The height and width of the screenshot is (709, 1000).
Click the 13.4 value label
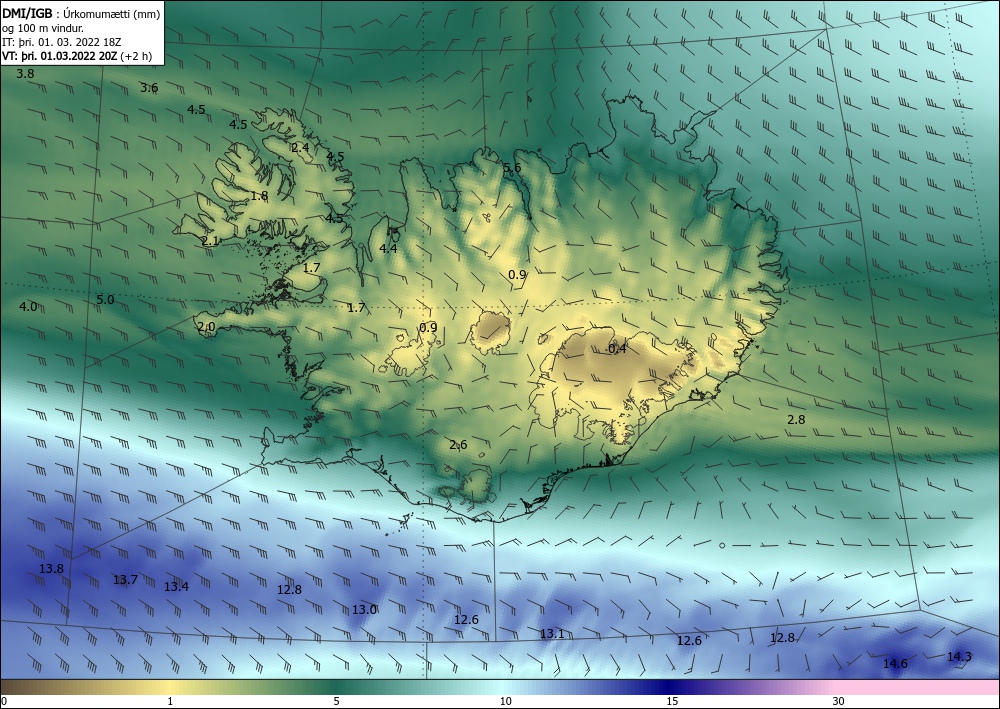[x=176, y=587]
